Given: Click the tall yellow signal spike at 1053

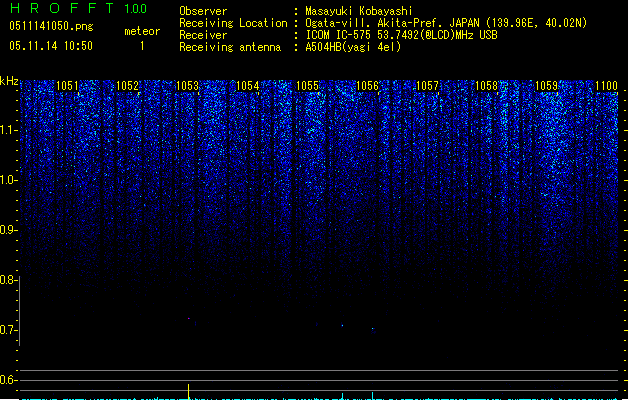Looking at the screenshot, I should (189, 392).
